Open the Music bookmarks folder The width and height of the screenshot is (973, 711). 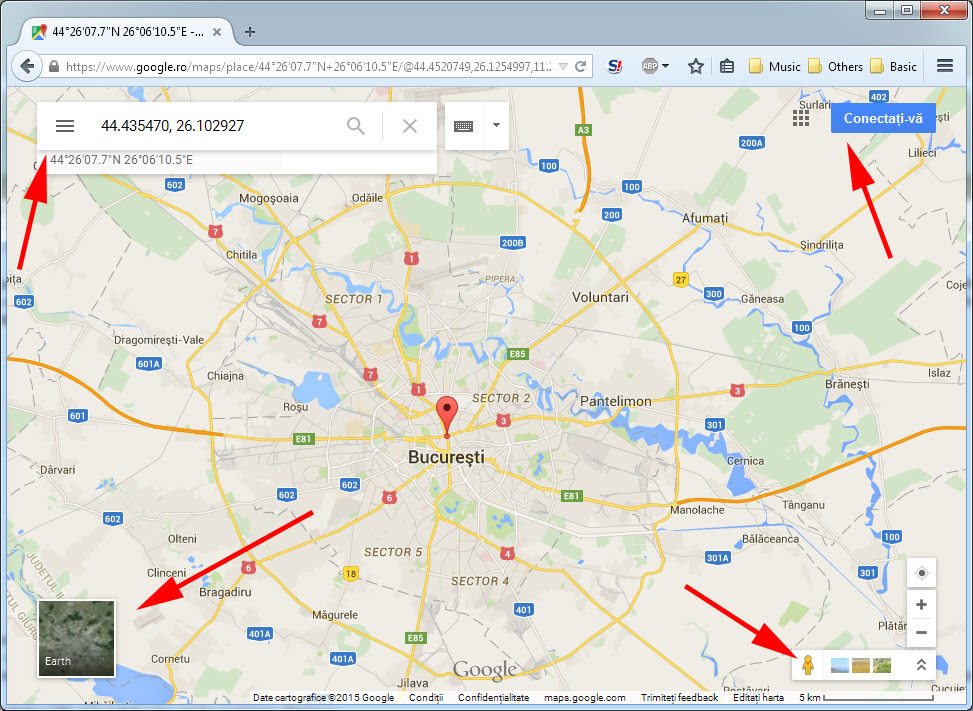pyautogui.click(x=775, y=66)
